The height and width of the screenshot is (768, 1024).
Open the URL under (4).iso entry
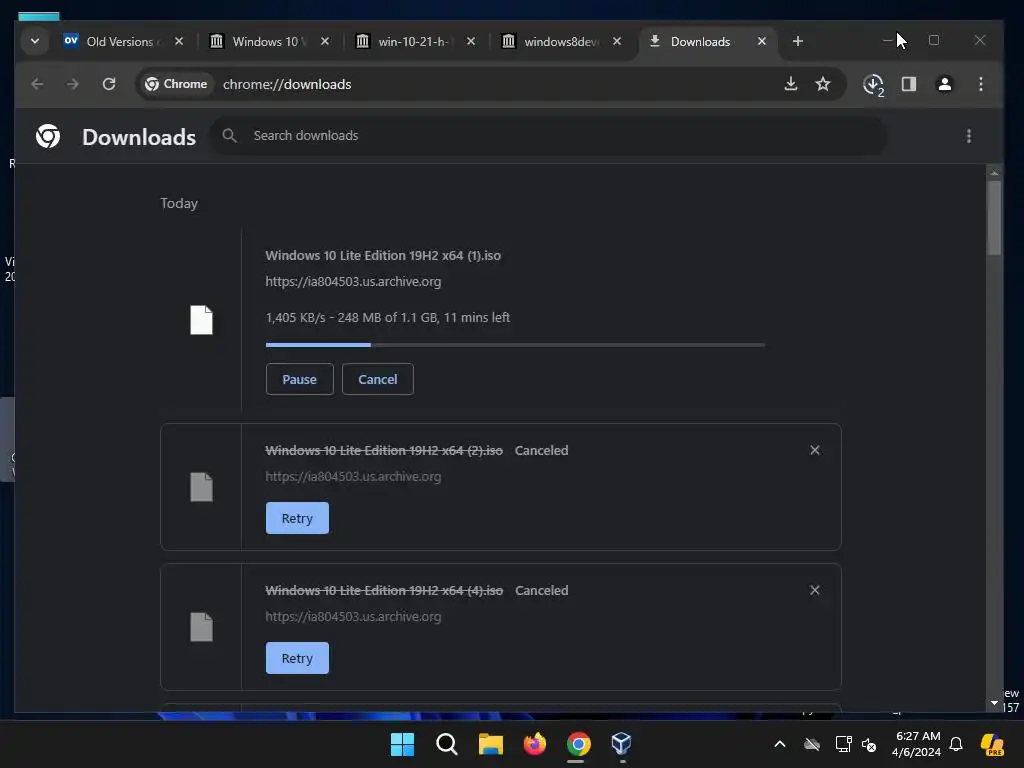[353, 616]
